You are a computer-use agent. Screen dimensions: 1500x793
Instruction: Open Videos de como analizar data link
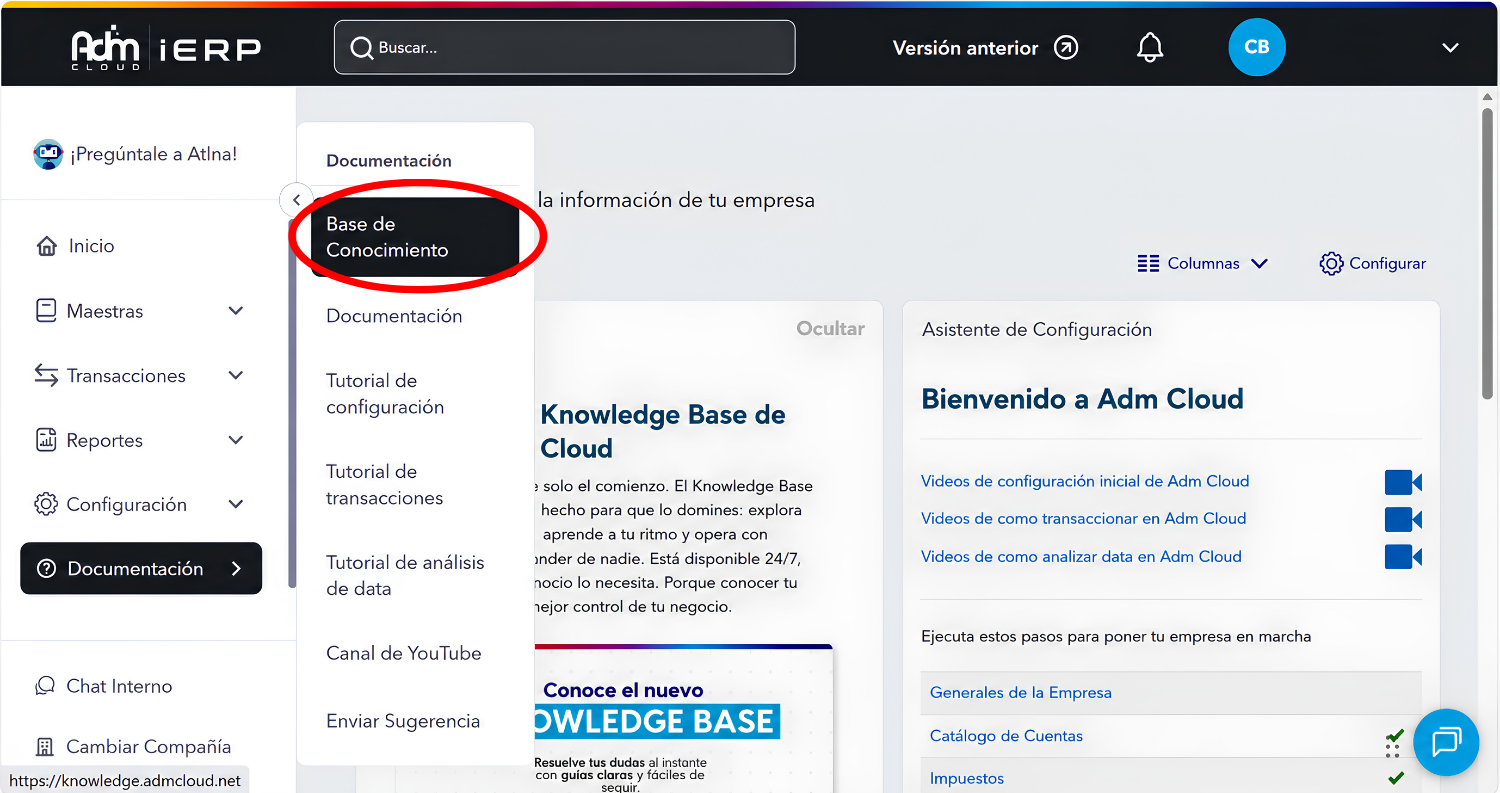point(1081,556)
